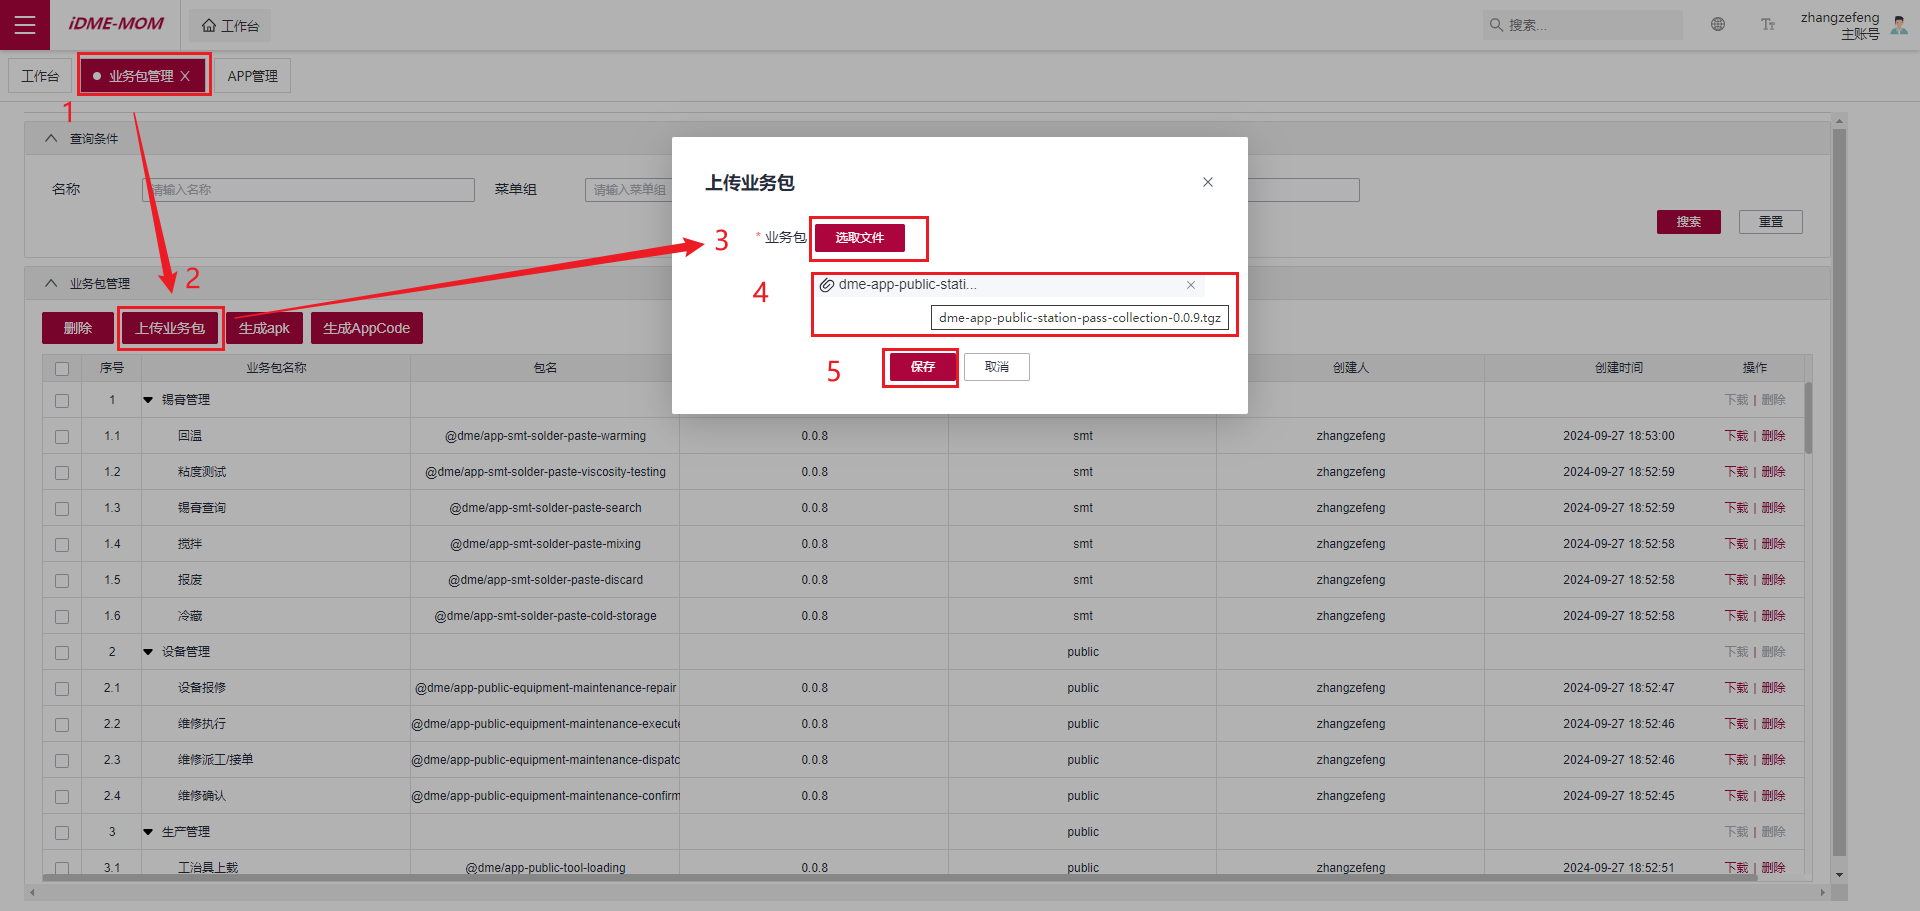1920x911 pixels.
Task: Click the user avatar icon
Action: (x=1899, y=25)
